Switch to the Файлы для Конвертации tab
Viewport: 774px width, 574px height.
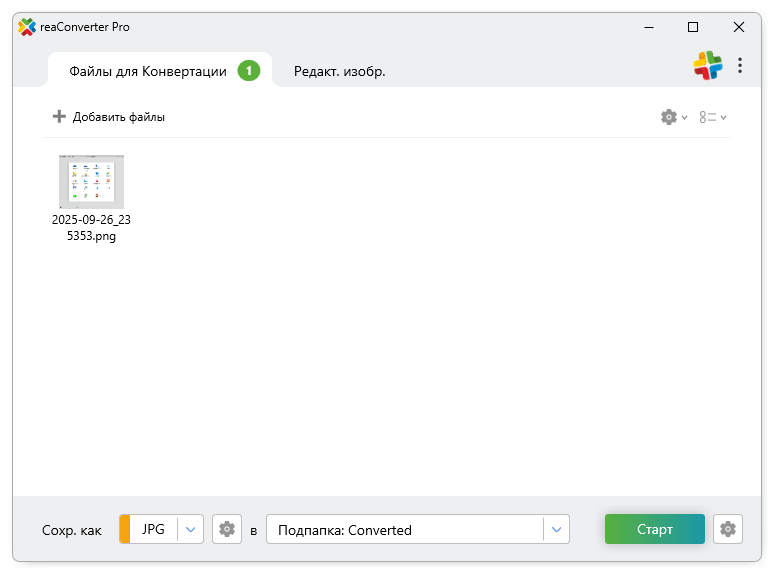click(x=148, y=71)
